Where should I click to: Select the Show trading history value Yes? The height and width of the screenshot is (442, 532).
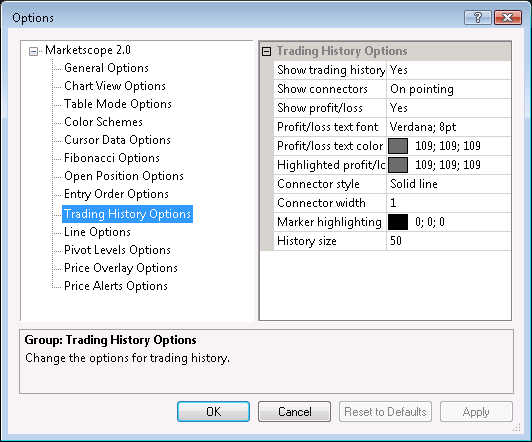pos(449,70)
